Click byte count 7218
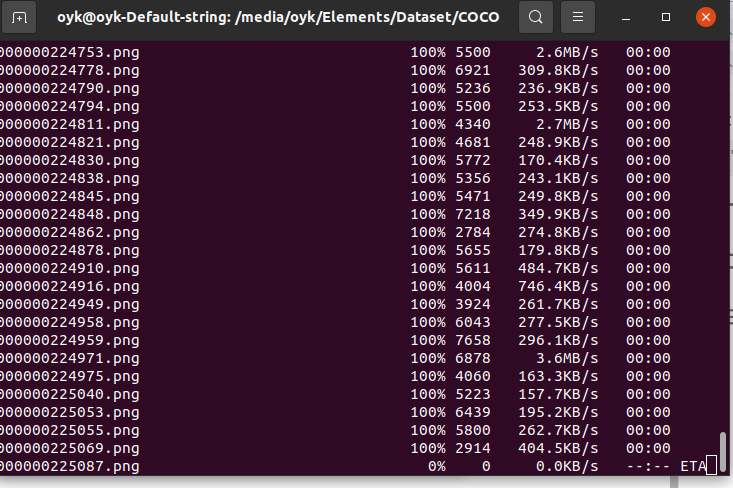This screenshot has width=733, height=488. (x=473, y=215)
